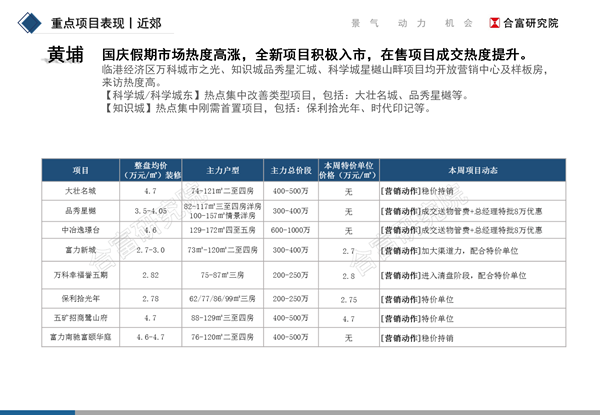Click the 600-1000万 total price cell

pos(291,230)
